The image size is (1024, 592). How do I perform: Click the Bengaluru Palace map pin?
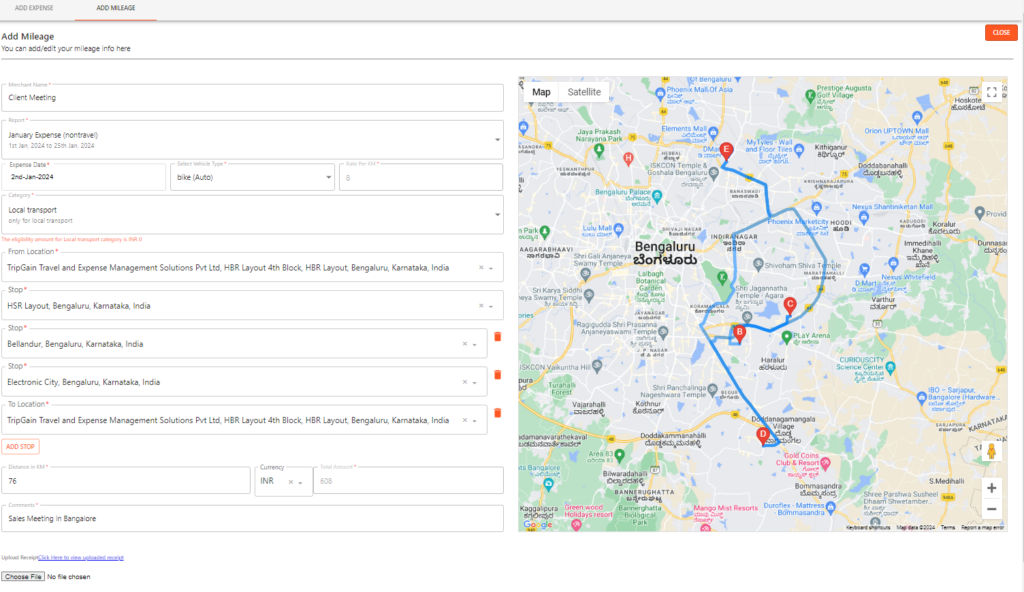coord(657,195)
